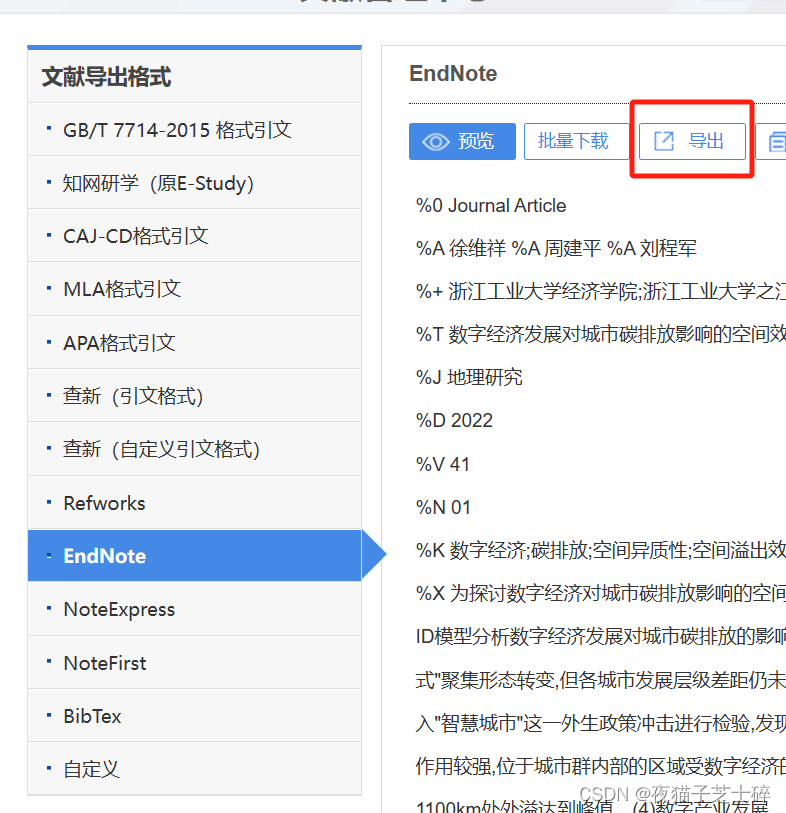The height and width of the screenshot is (813, 786).
Task: Click the 文献导出格式 panel heading
Action: 107,77
